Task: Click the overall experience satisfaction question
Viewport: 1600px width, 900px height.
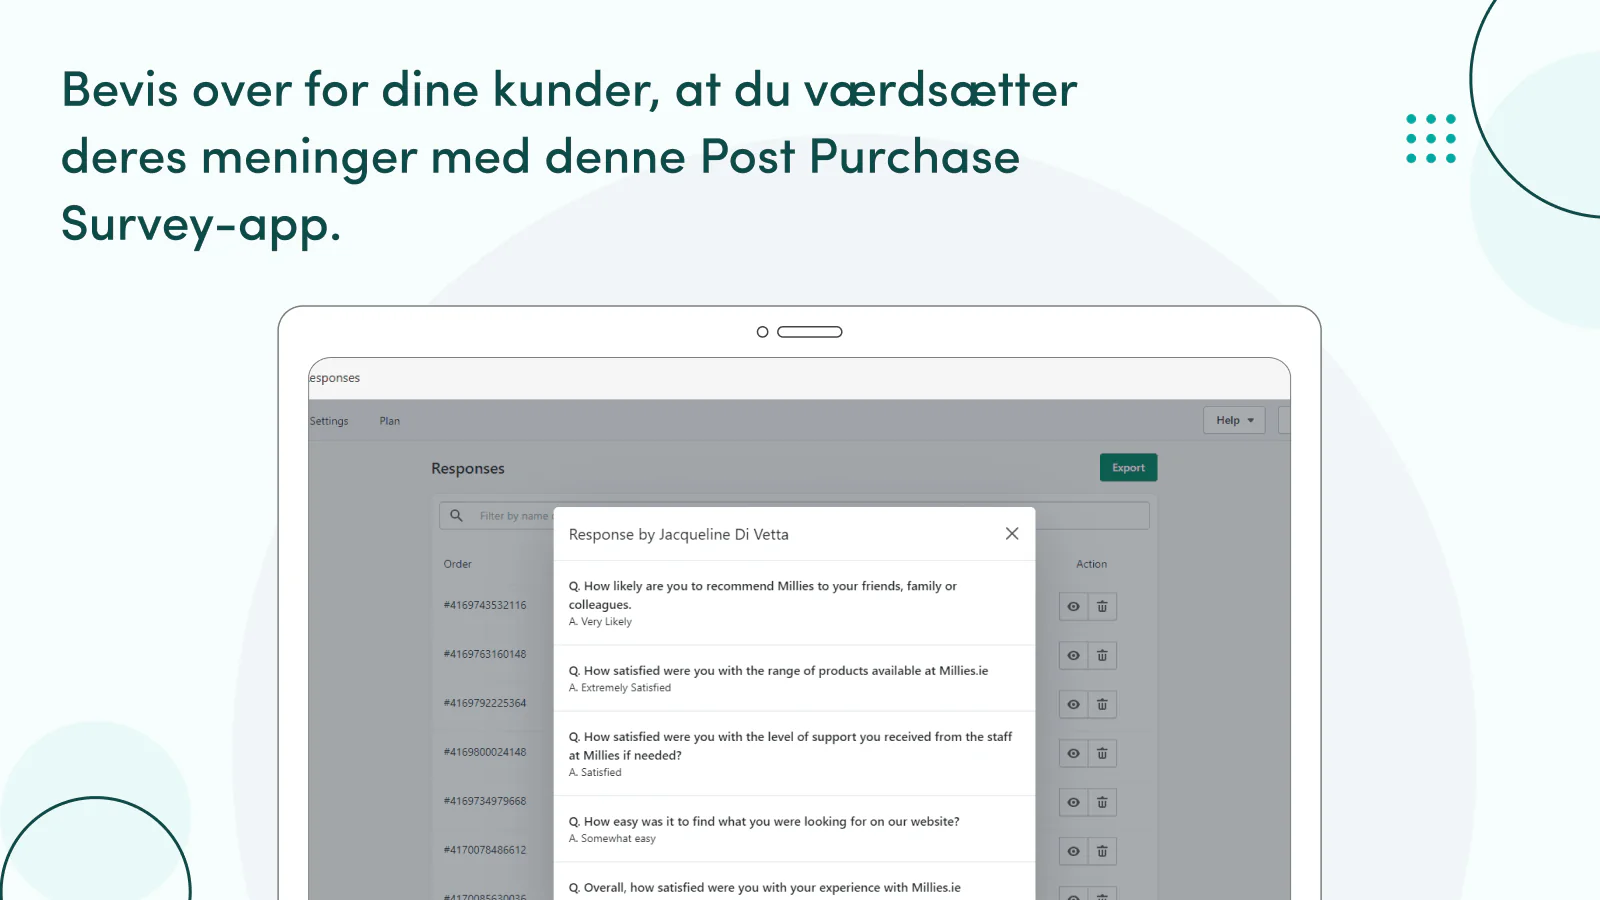Action: 765,888
